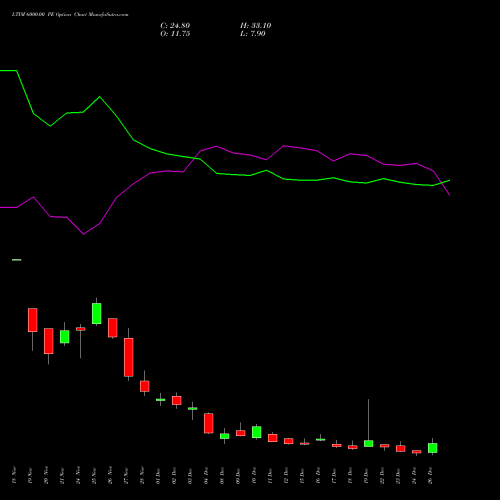
Task: Click the open value 'O: 11.75'
Action: tap(175, 34)
